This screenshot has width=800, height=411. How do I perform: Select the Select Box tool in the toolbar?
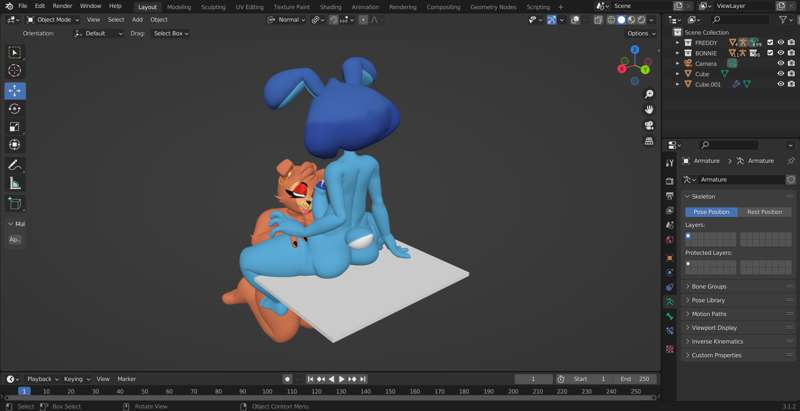click(x=15, y=53)
